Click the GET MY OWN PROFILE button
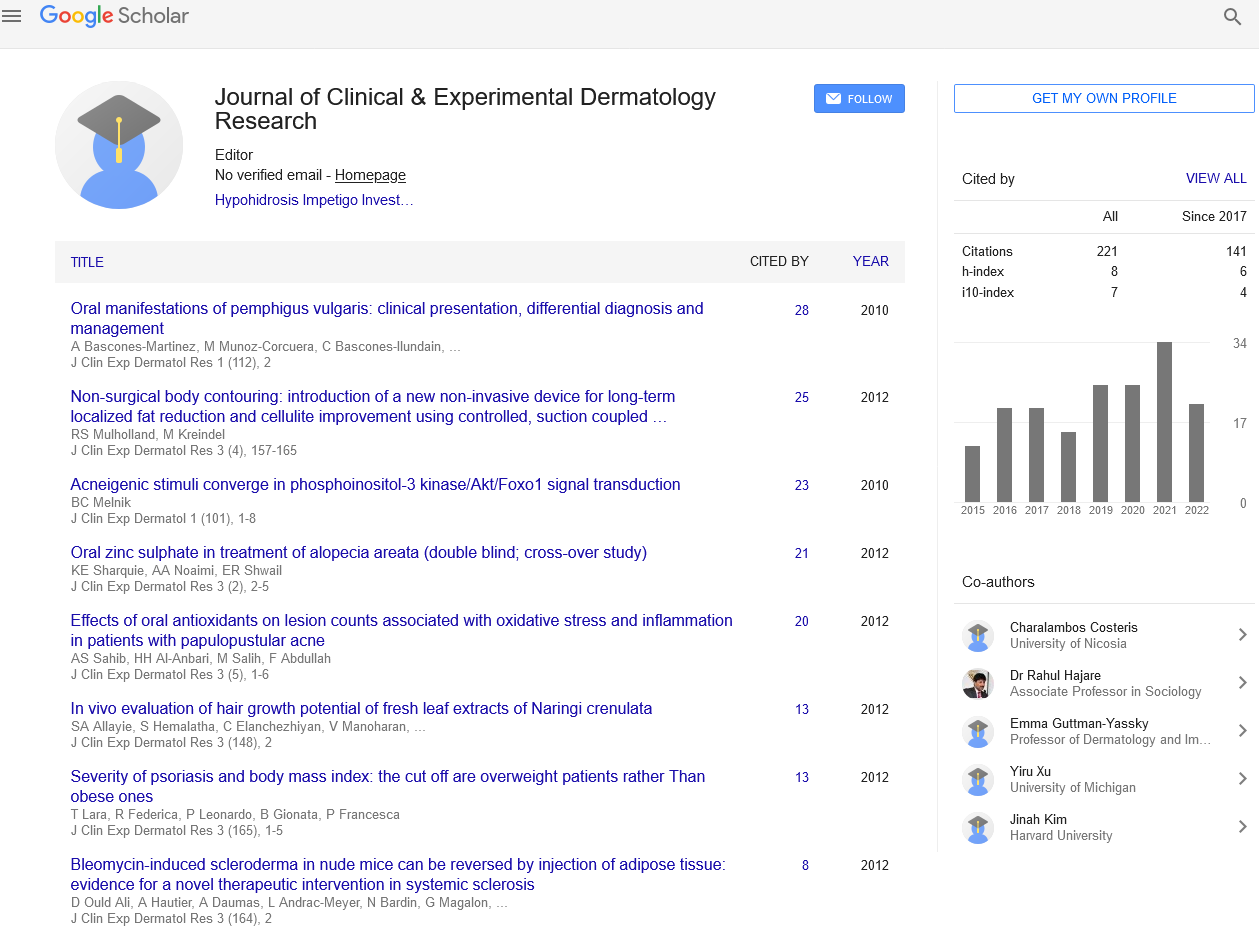The image size is (1259, 934). pyautogui.click(x=1104, y=98)
